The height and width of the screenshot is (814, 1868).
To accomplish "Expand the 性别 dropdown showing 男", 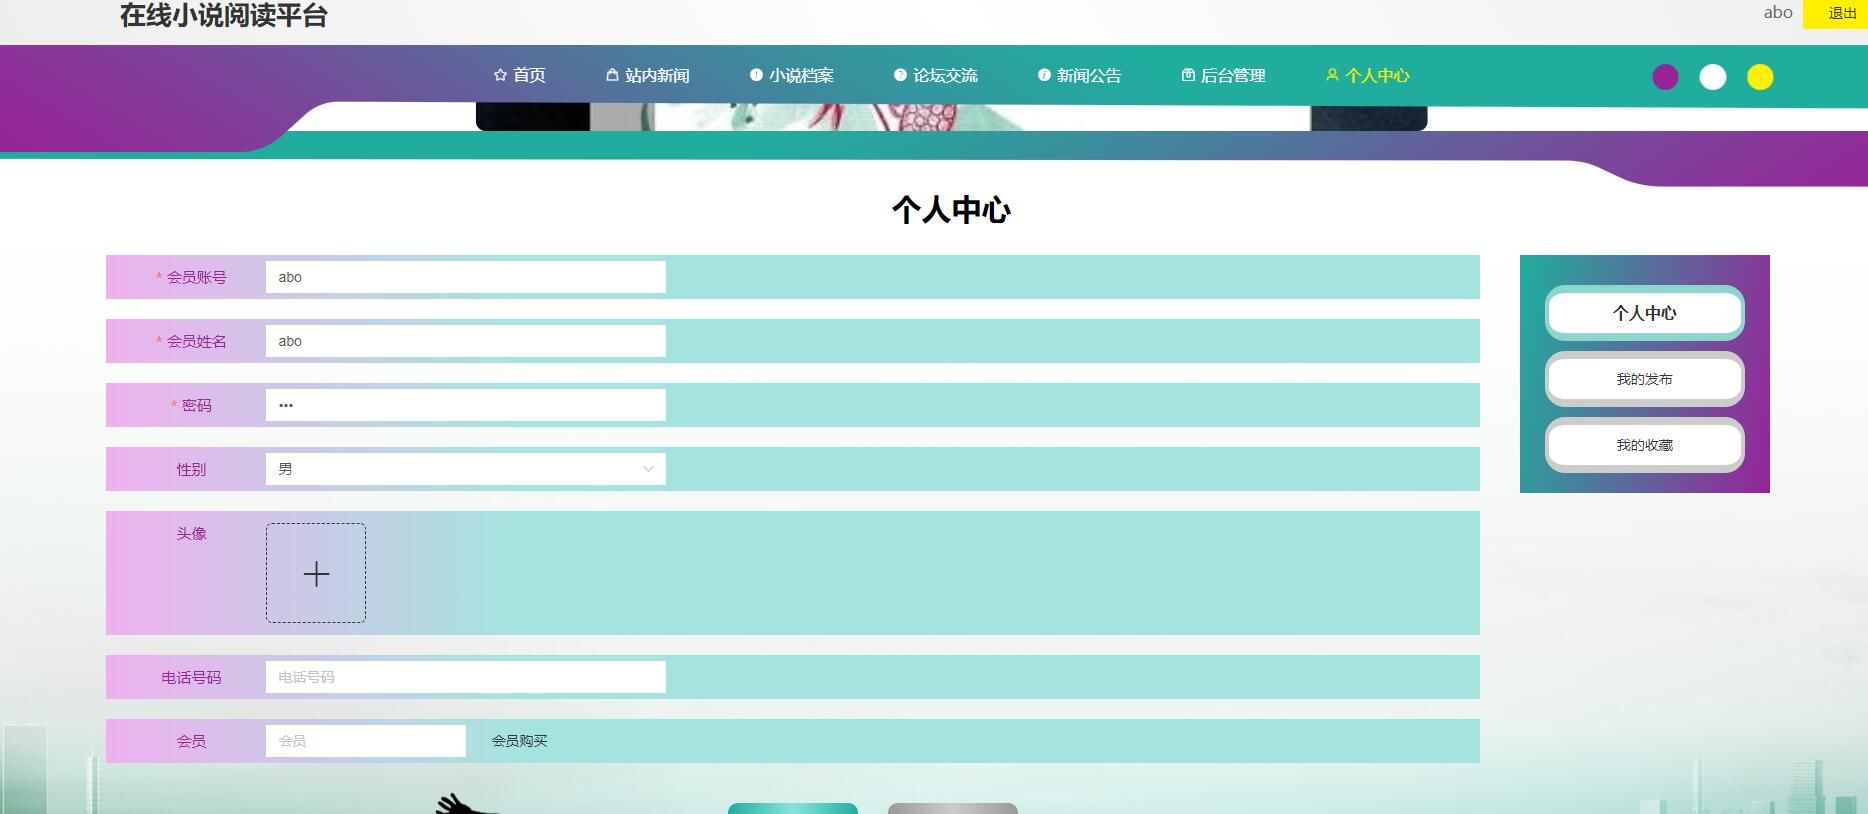I will coord(466,469).
